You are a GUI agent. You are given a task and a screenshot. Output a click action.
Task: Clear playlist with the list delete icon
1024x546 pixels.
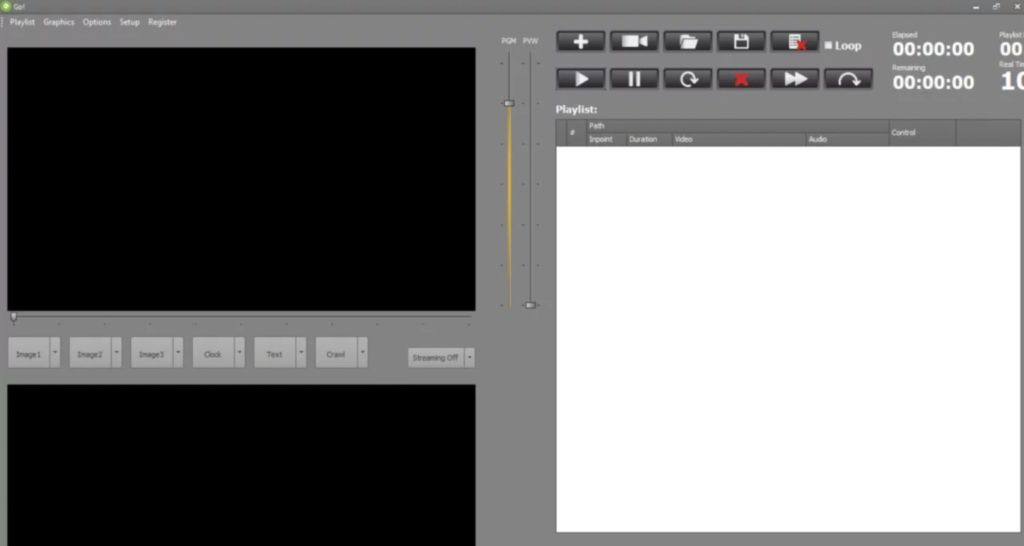795,42
